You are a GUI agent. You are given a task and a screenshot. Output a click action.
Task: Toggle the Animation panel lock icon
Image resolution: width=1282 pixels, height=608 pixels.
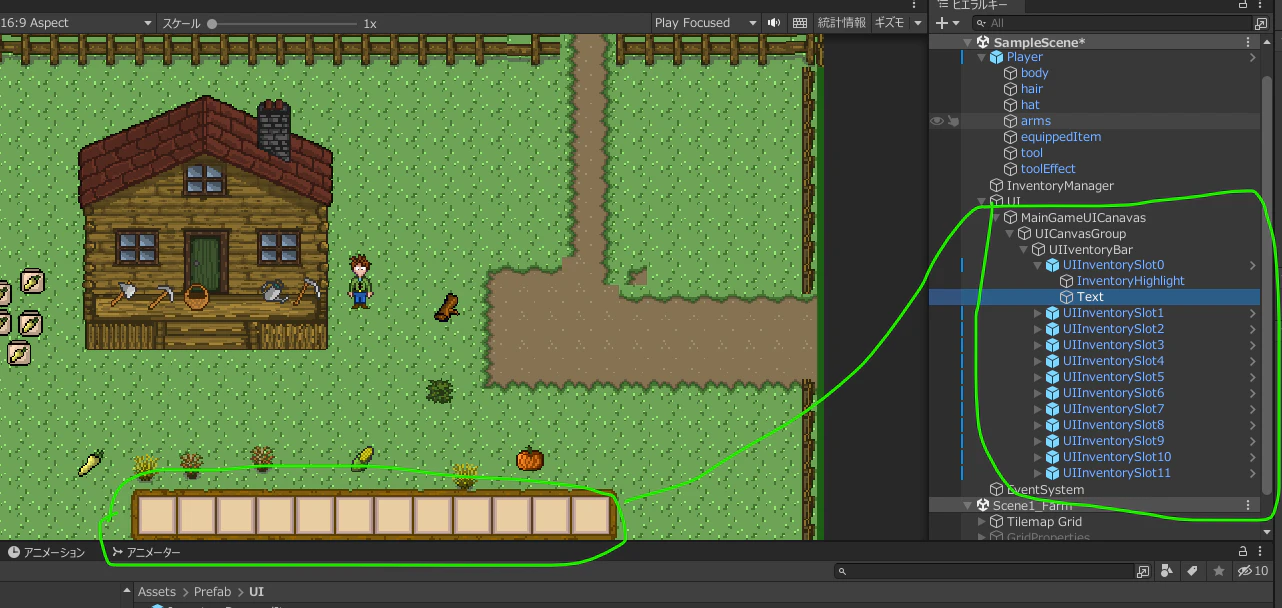coord(1243,551)
